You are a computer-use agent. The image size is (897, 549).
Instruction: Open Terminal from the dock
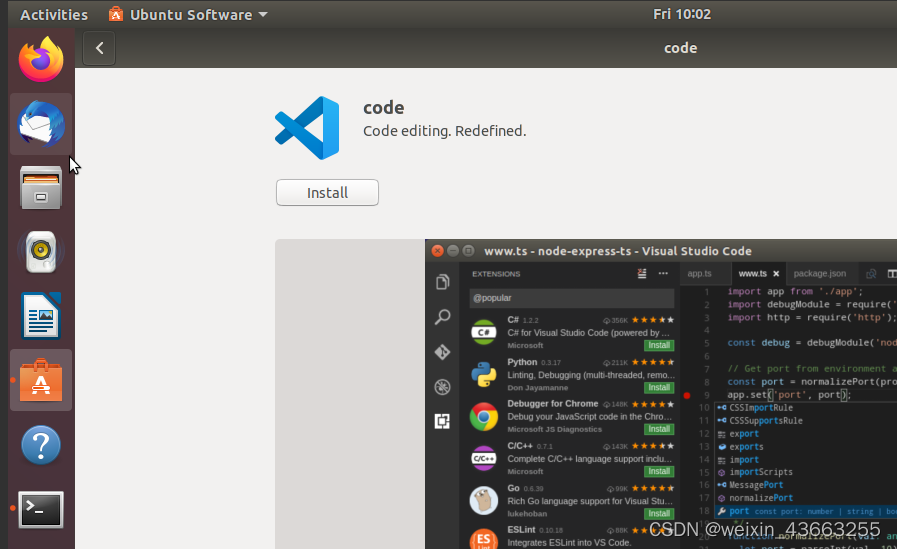tap(41, 510)
